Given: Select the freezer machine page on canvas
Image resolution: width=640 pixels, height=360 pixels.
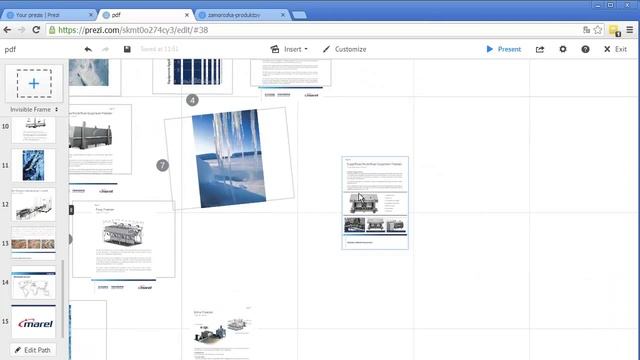Looking at the screenshot, I should (x=124, y=239).
